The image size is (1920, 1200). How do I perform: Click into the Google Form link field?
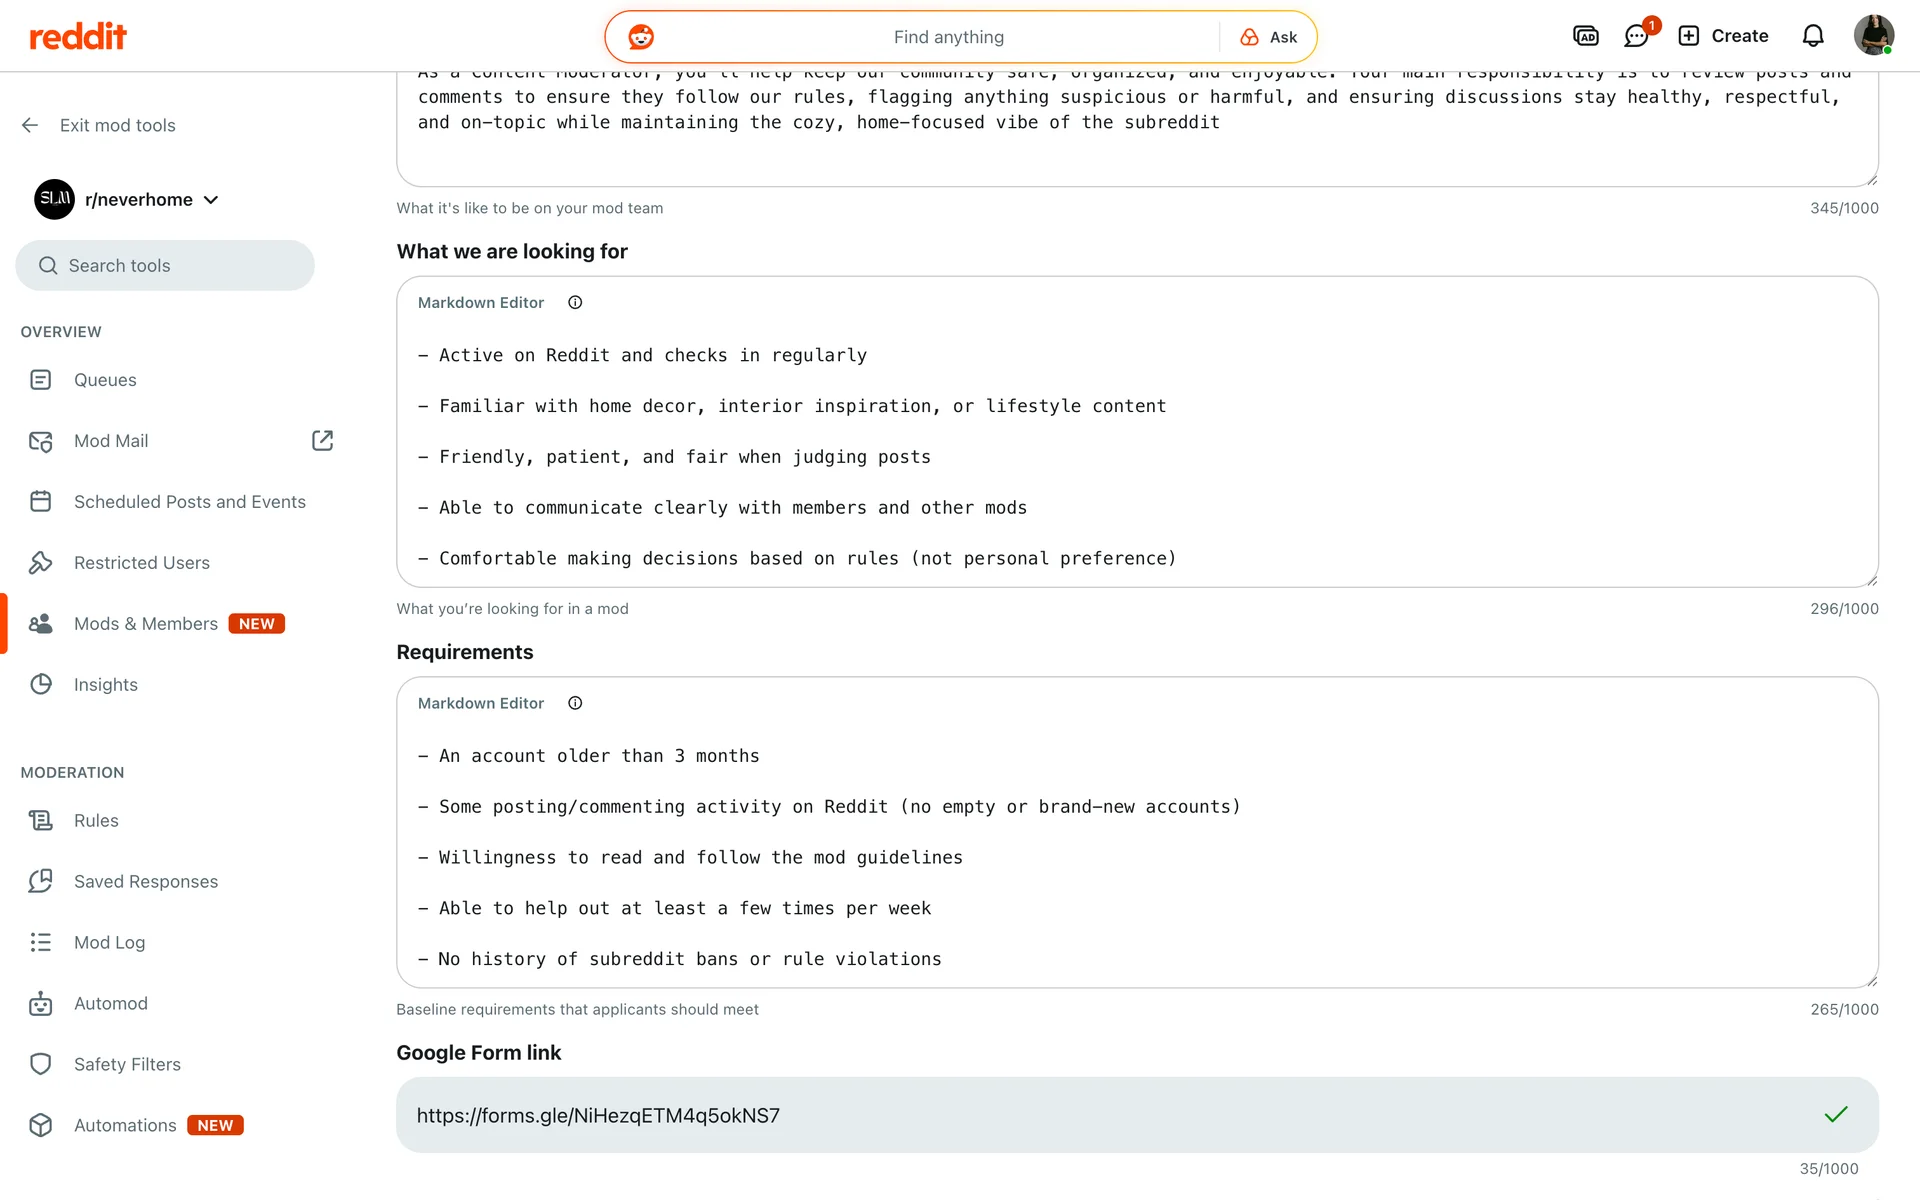[x=1100, y=1115]
